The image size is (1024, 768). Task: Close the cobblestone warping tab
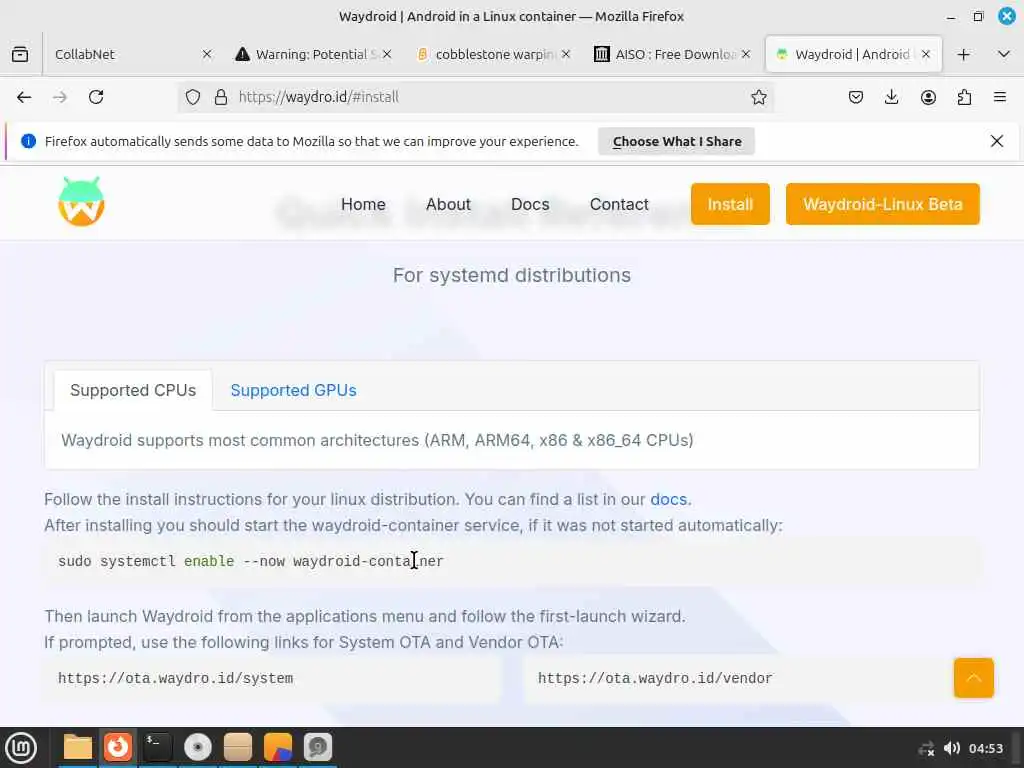point(566,54)
